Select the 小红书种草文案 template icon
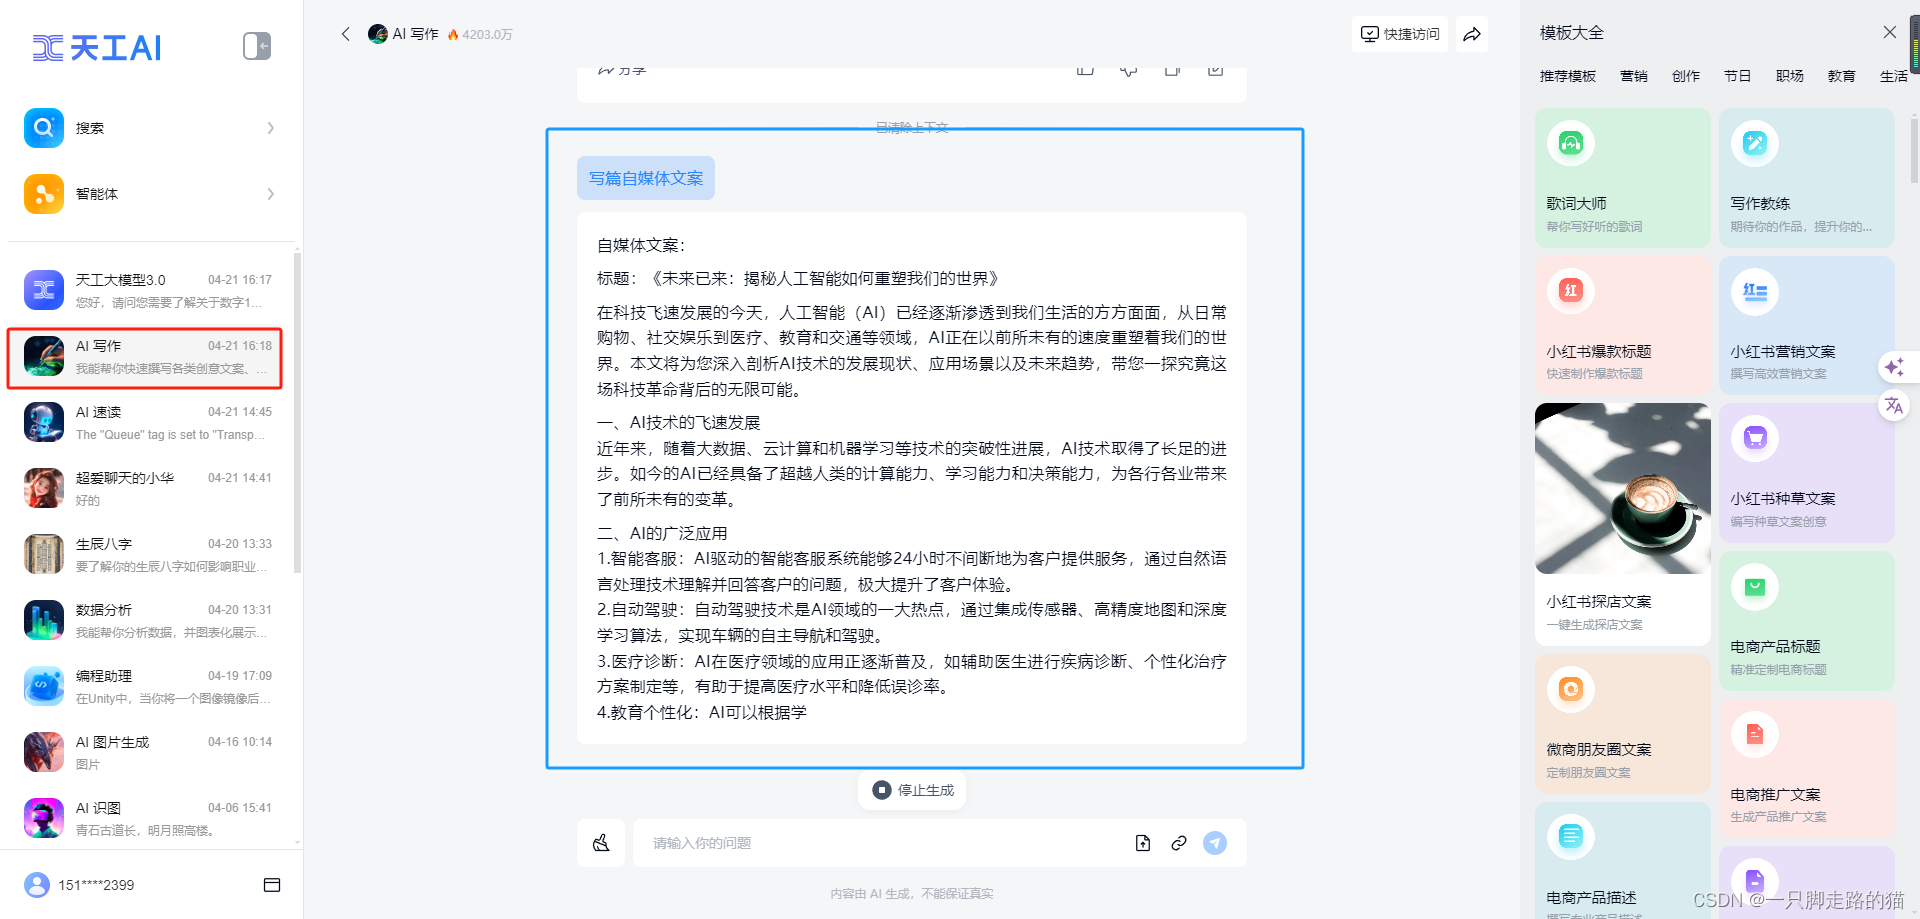Viewport: 1920px width, 919px height. coord(1755,438)
